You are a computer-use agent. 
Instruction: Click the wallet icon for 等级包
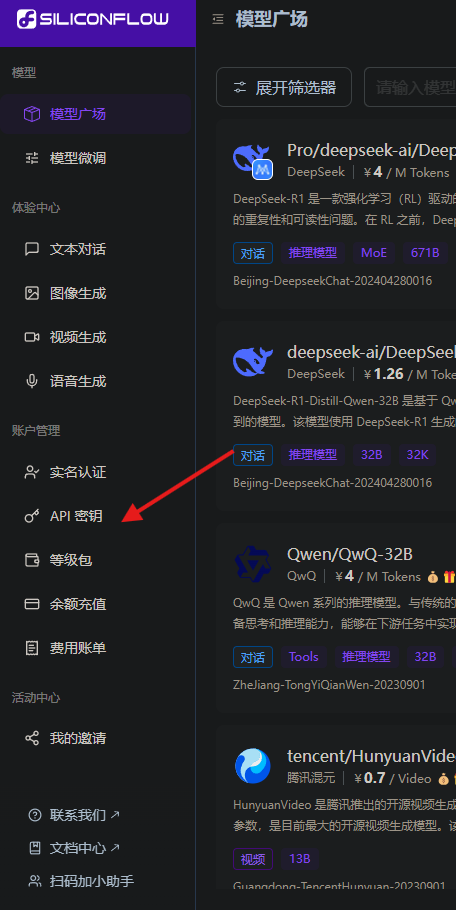coord(32,560)
